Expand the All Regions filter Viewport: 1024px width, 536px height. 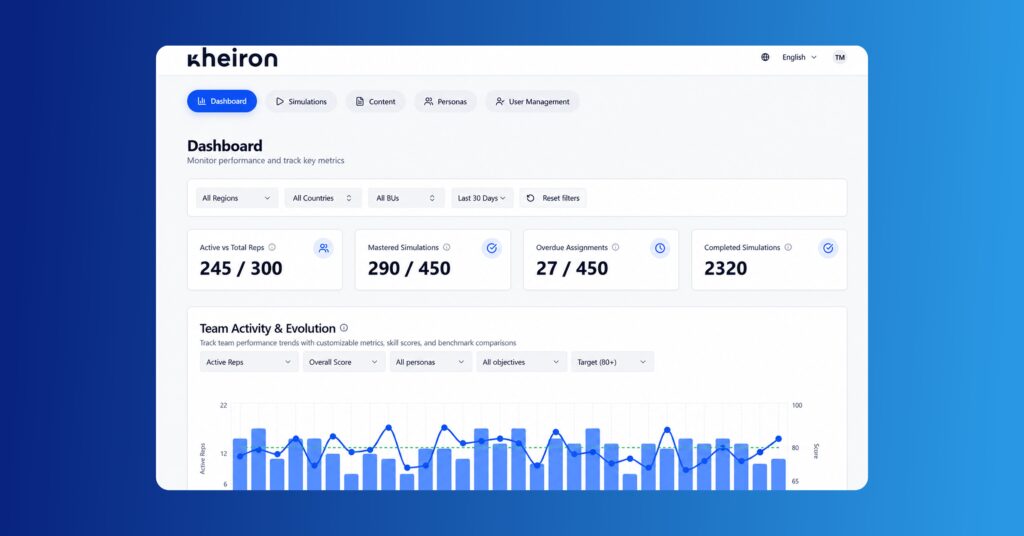tap(236, 198)
